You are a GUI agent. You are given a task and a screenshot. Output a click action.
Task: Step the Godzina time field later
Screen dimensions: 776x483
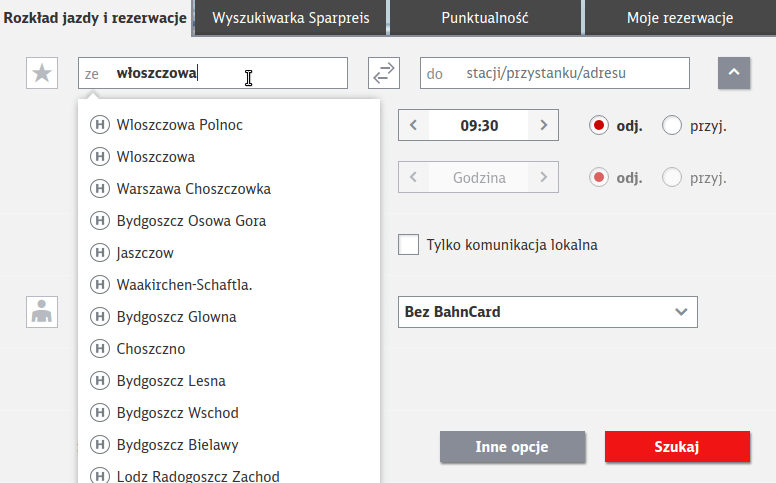543,177
